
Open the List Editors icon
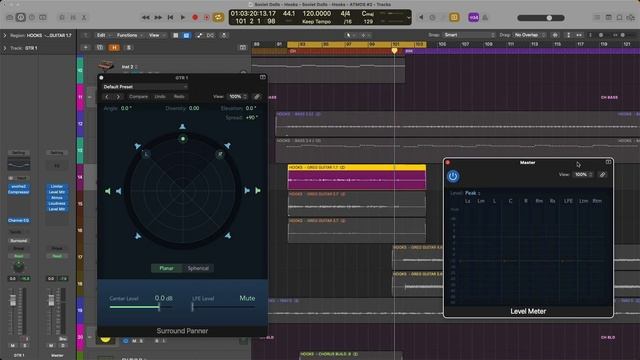click(x=597, y=18)
